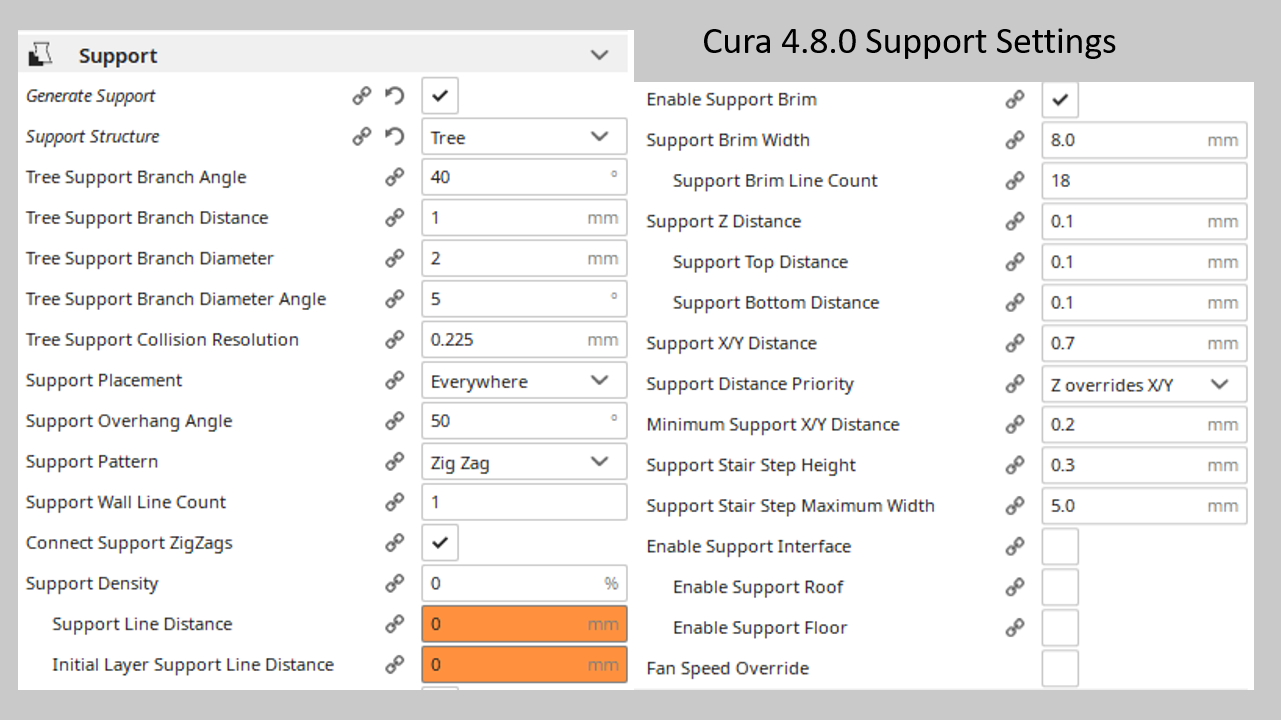Click link icon for Tree Support Branch Angle
Image resolution: width=1281 pixels, height=720 pixels.
point(395,177)
